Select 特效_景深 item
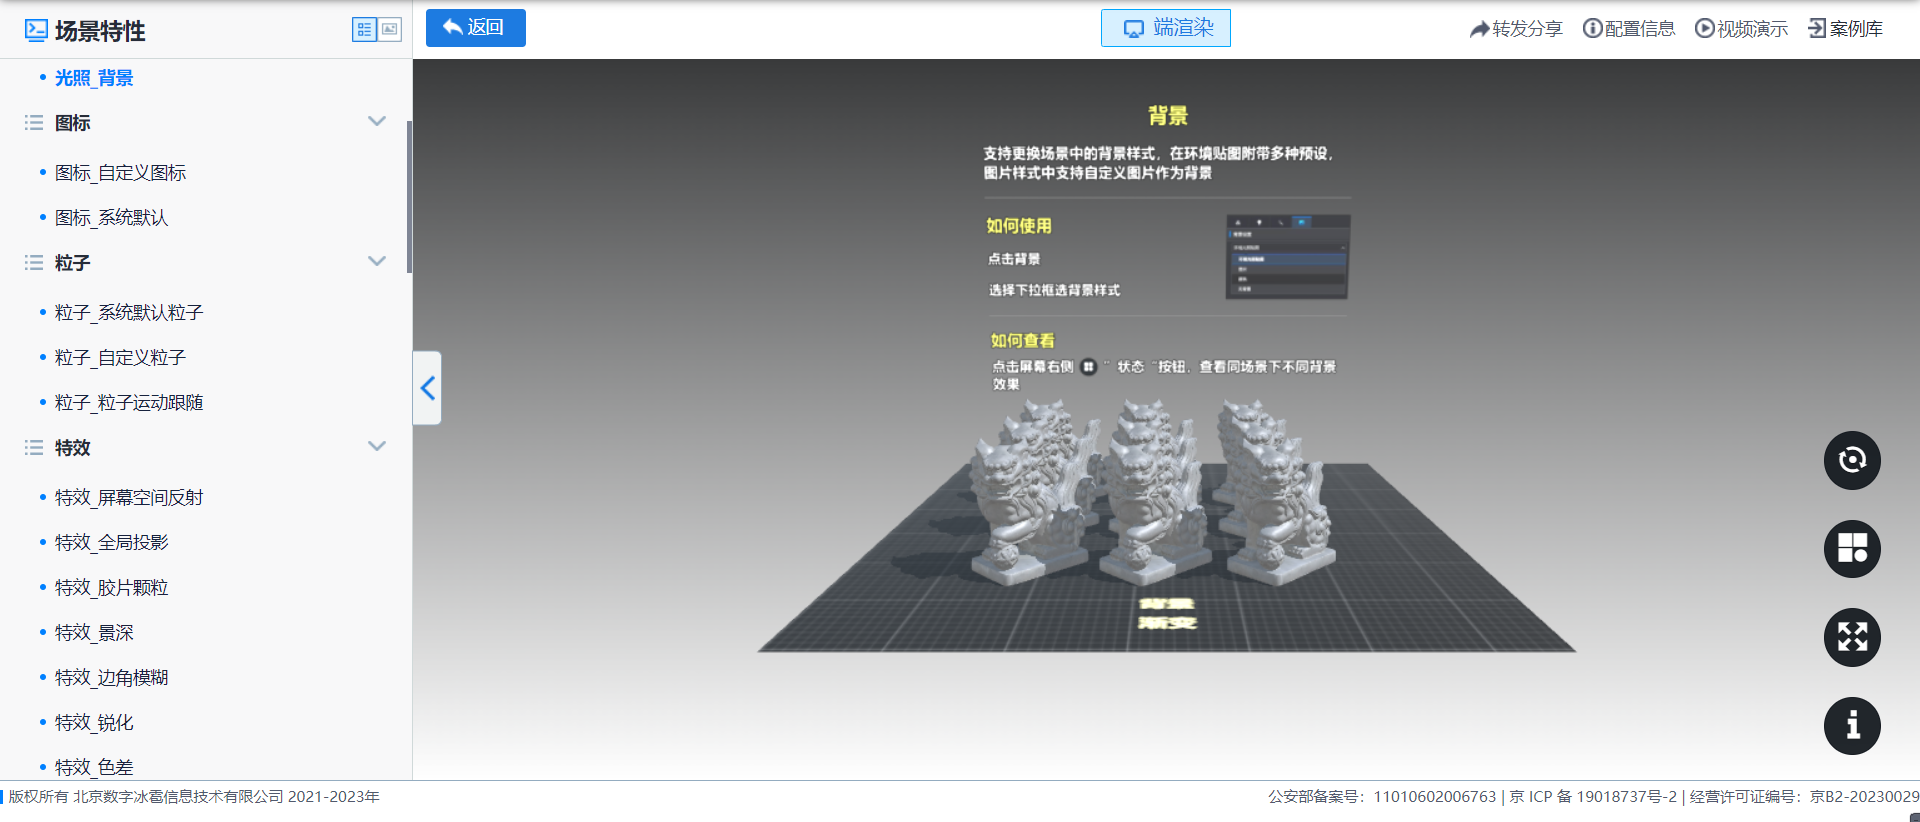Viewport: 1920px width, 822px height. click(x=94, y=633)
